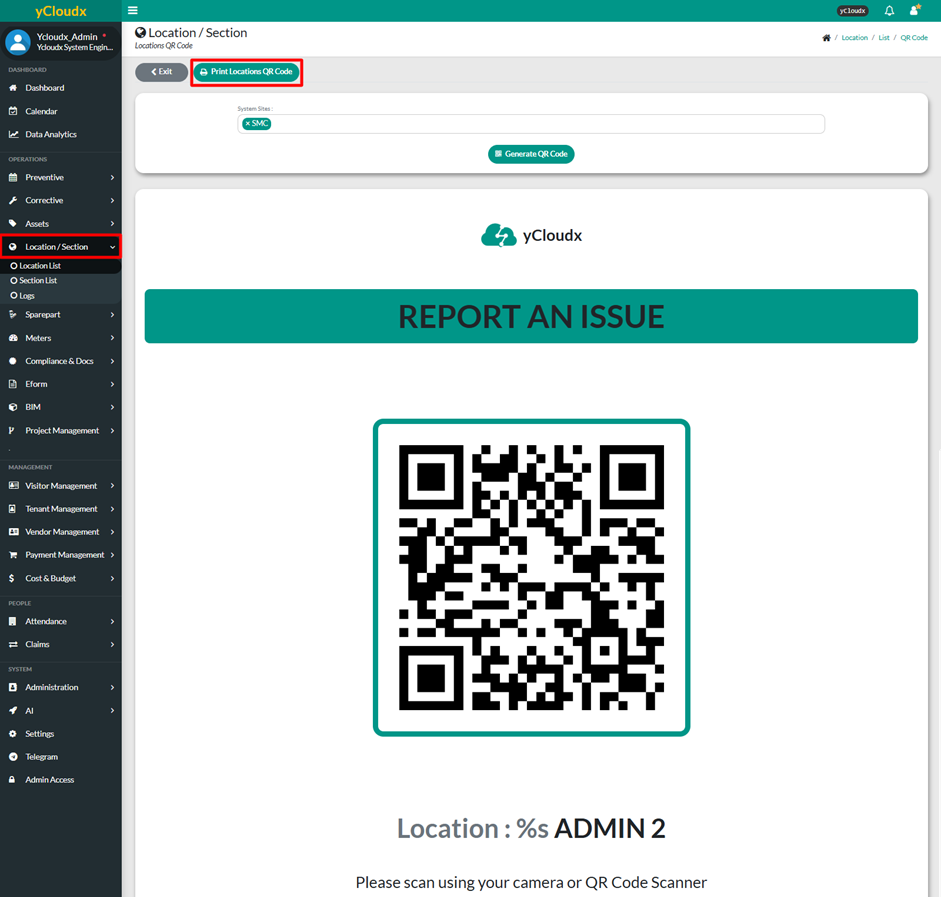Click the Payment Management cart icon
The image size is (941, 897).
13,555
